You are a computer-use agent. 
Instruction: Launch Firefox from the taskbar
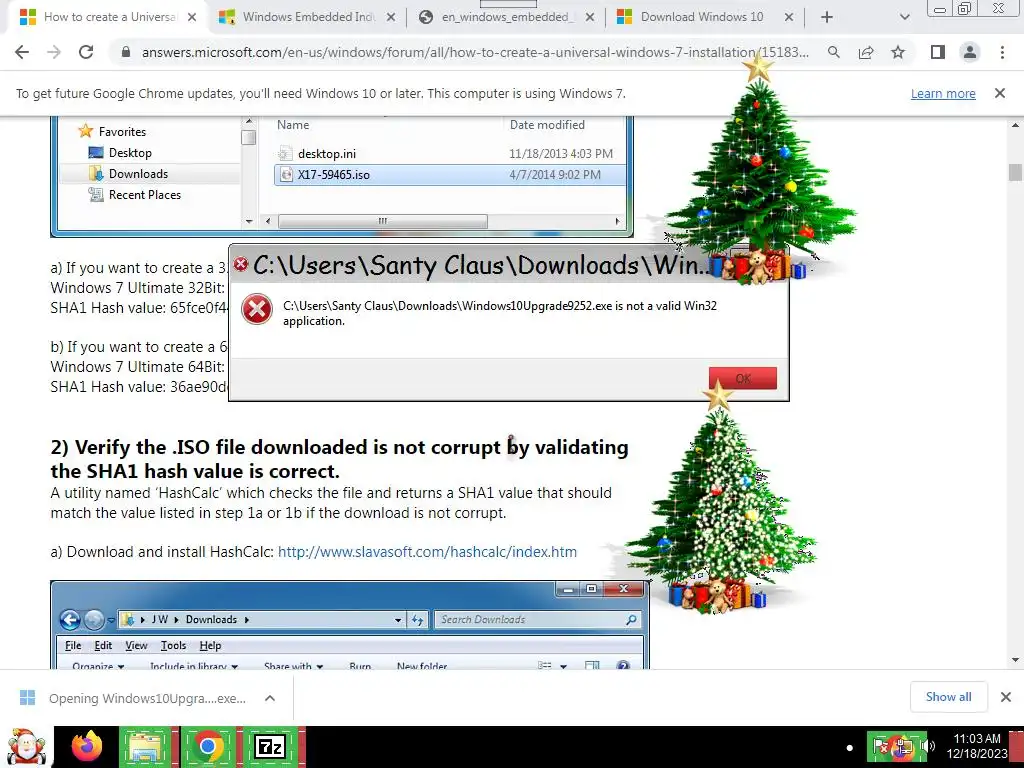(87, 747)
